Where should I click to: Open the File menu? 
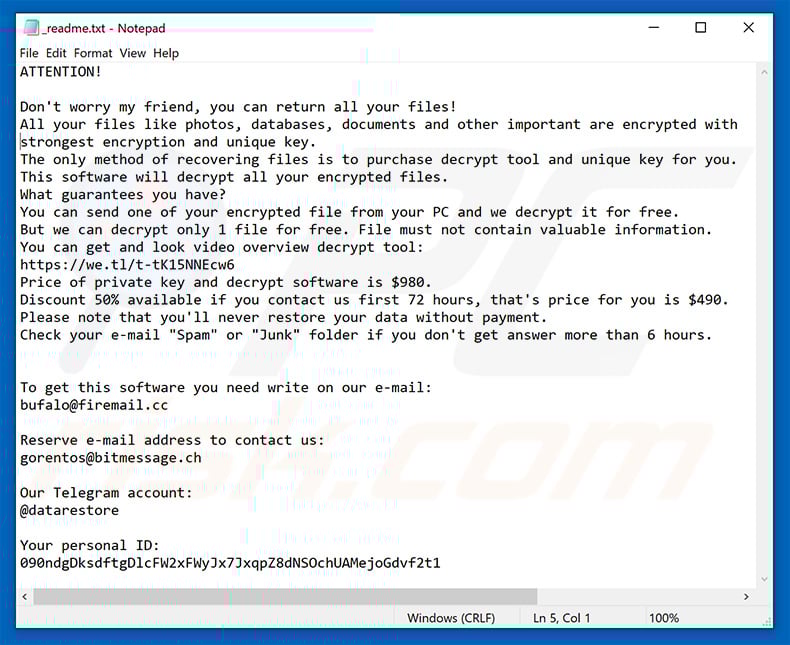(29, 53)
